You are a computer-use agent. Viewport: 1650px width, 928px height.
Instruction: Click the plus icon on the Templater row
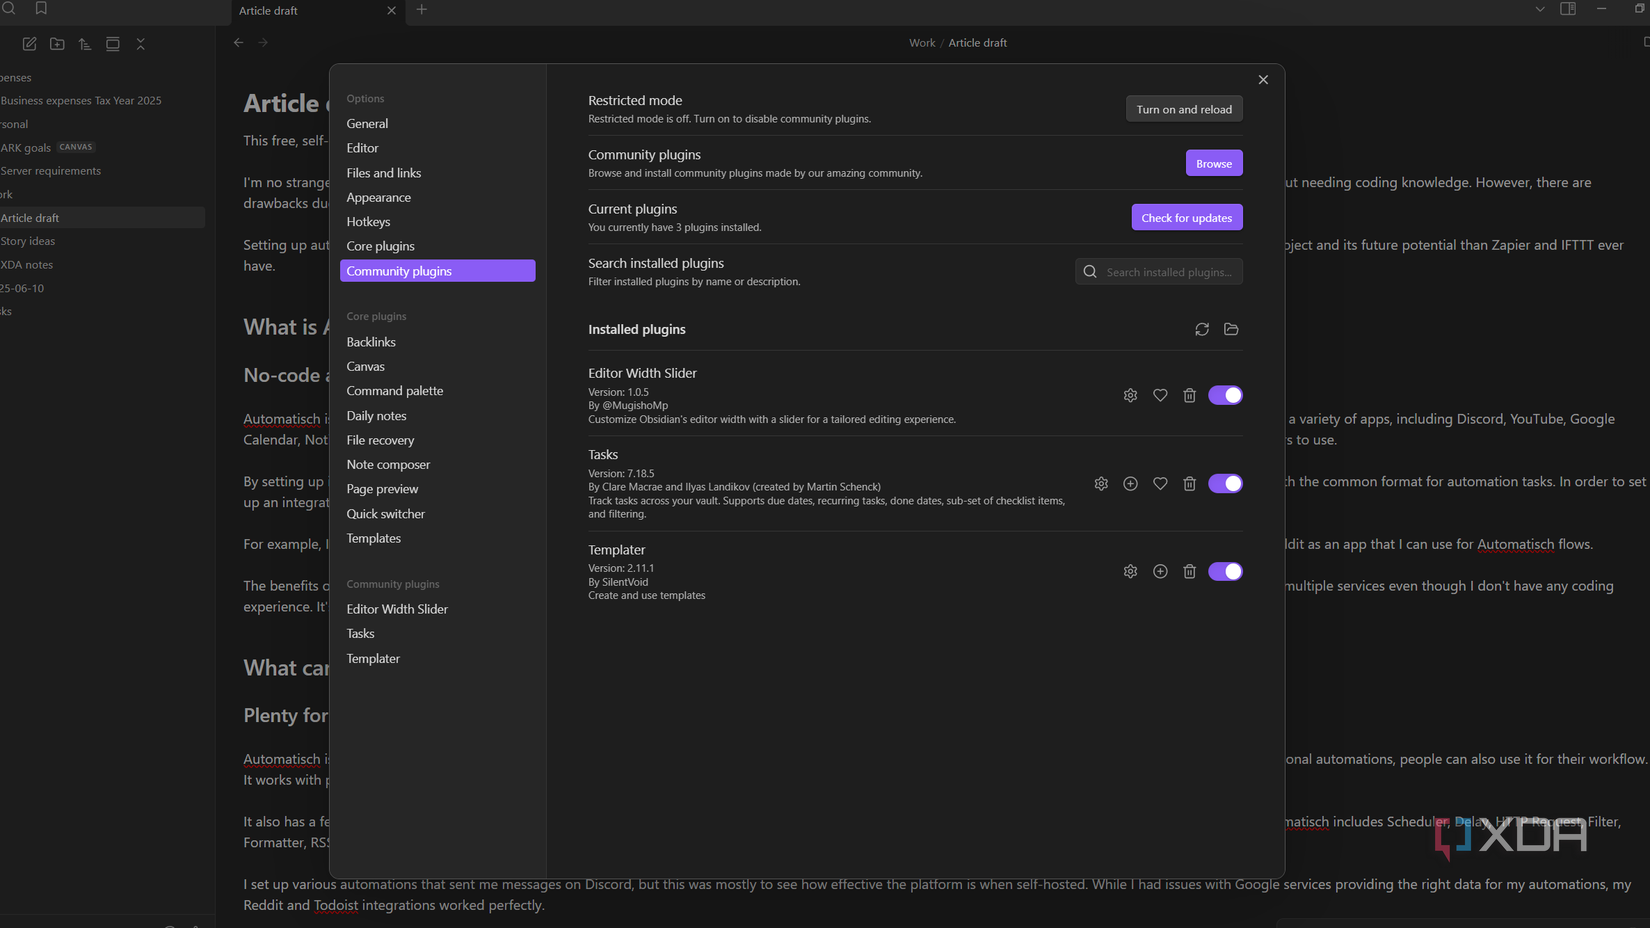coord(1160,571)
